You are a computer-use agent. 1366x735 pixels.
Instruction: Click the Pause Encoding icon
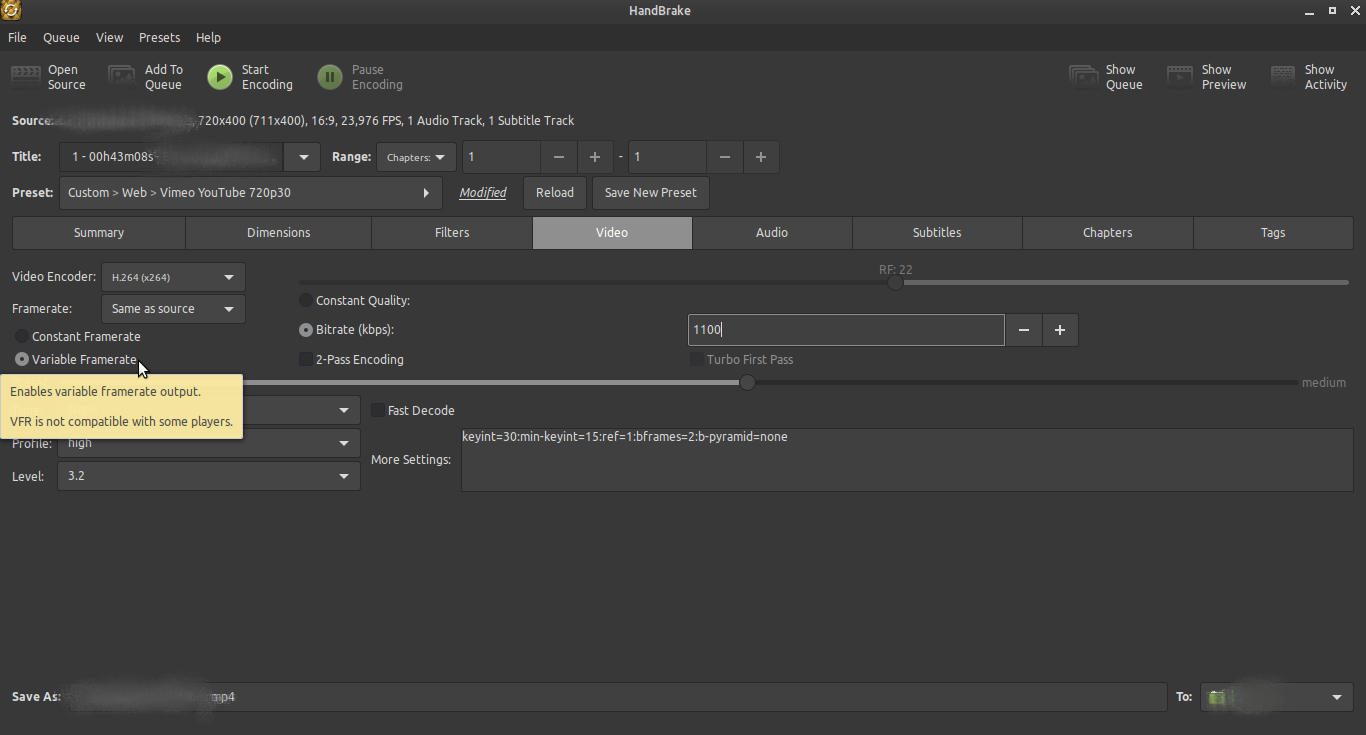[x=329, y=77]
